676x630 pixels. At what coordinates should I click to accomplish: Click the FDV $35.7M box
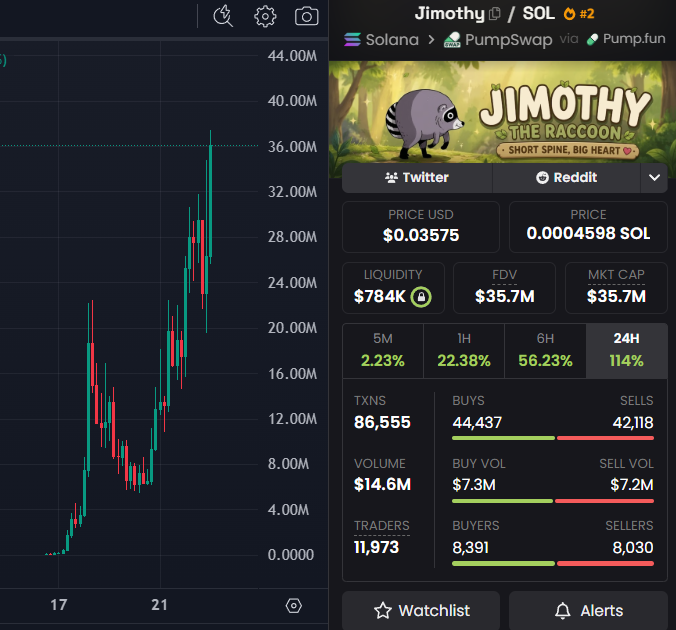pyautogui.click(x=504, y=288)
